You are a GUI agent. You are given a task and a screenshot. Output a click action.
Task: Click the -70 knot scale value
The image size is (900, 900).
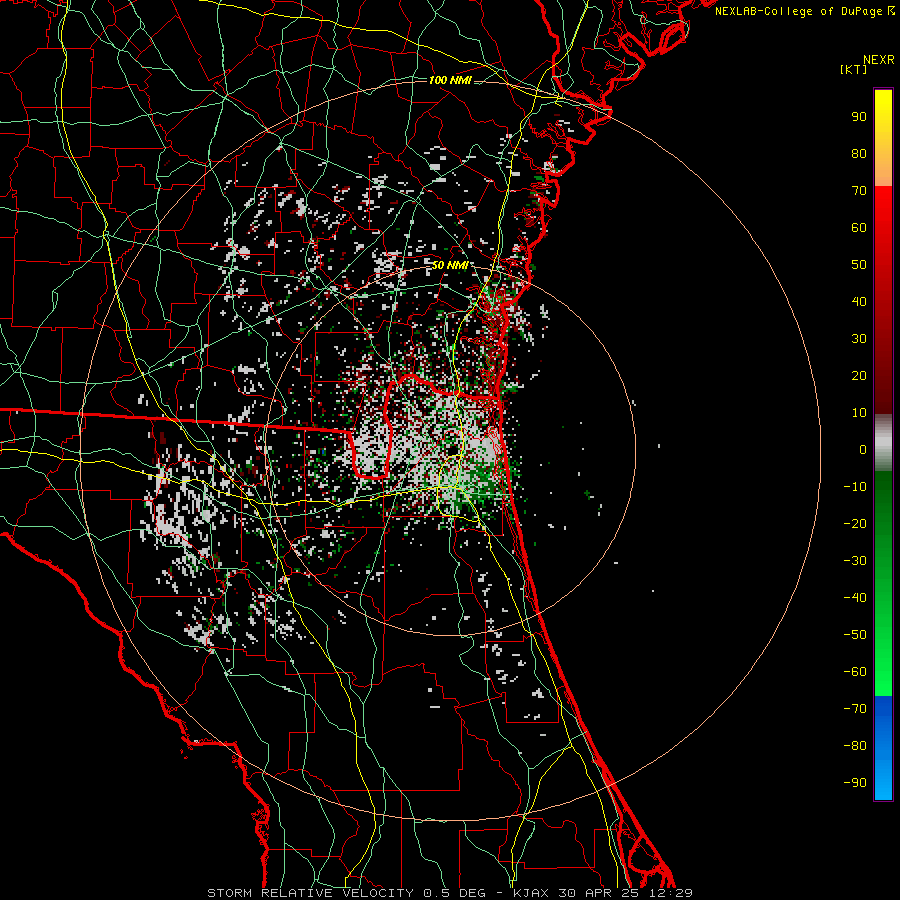pos(855,709)
